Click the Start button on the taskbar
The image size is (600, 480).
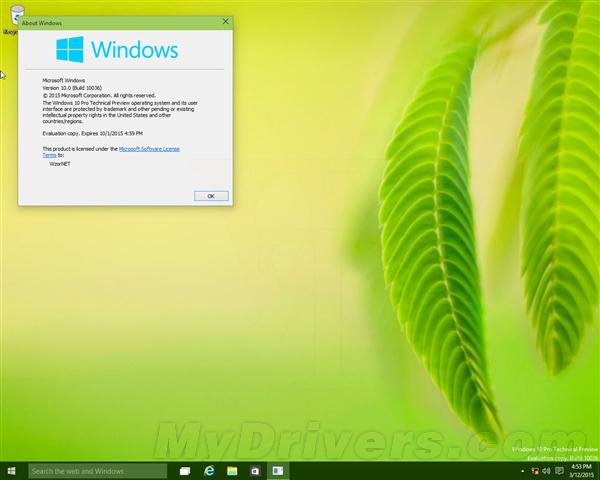point(12,470)
